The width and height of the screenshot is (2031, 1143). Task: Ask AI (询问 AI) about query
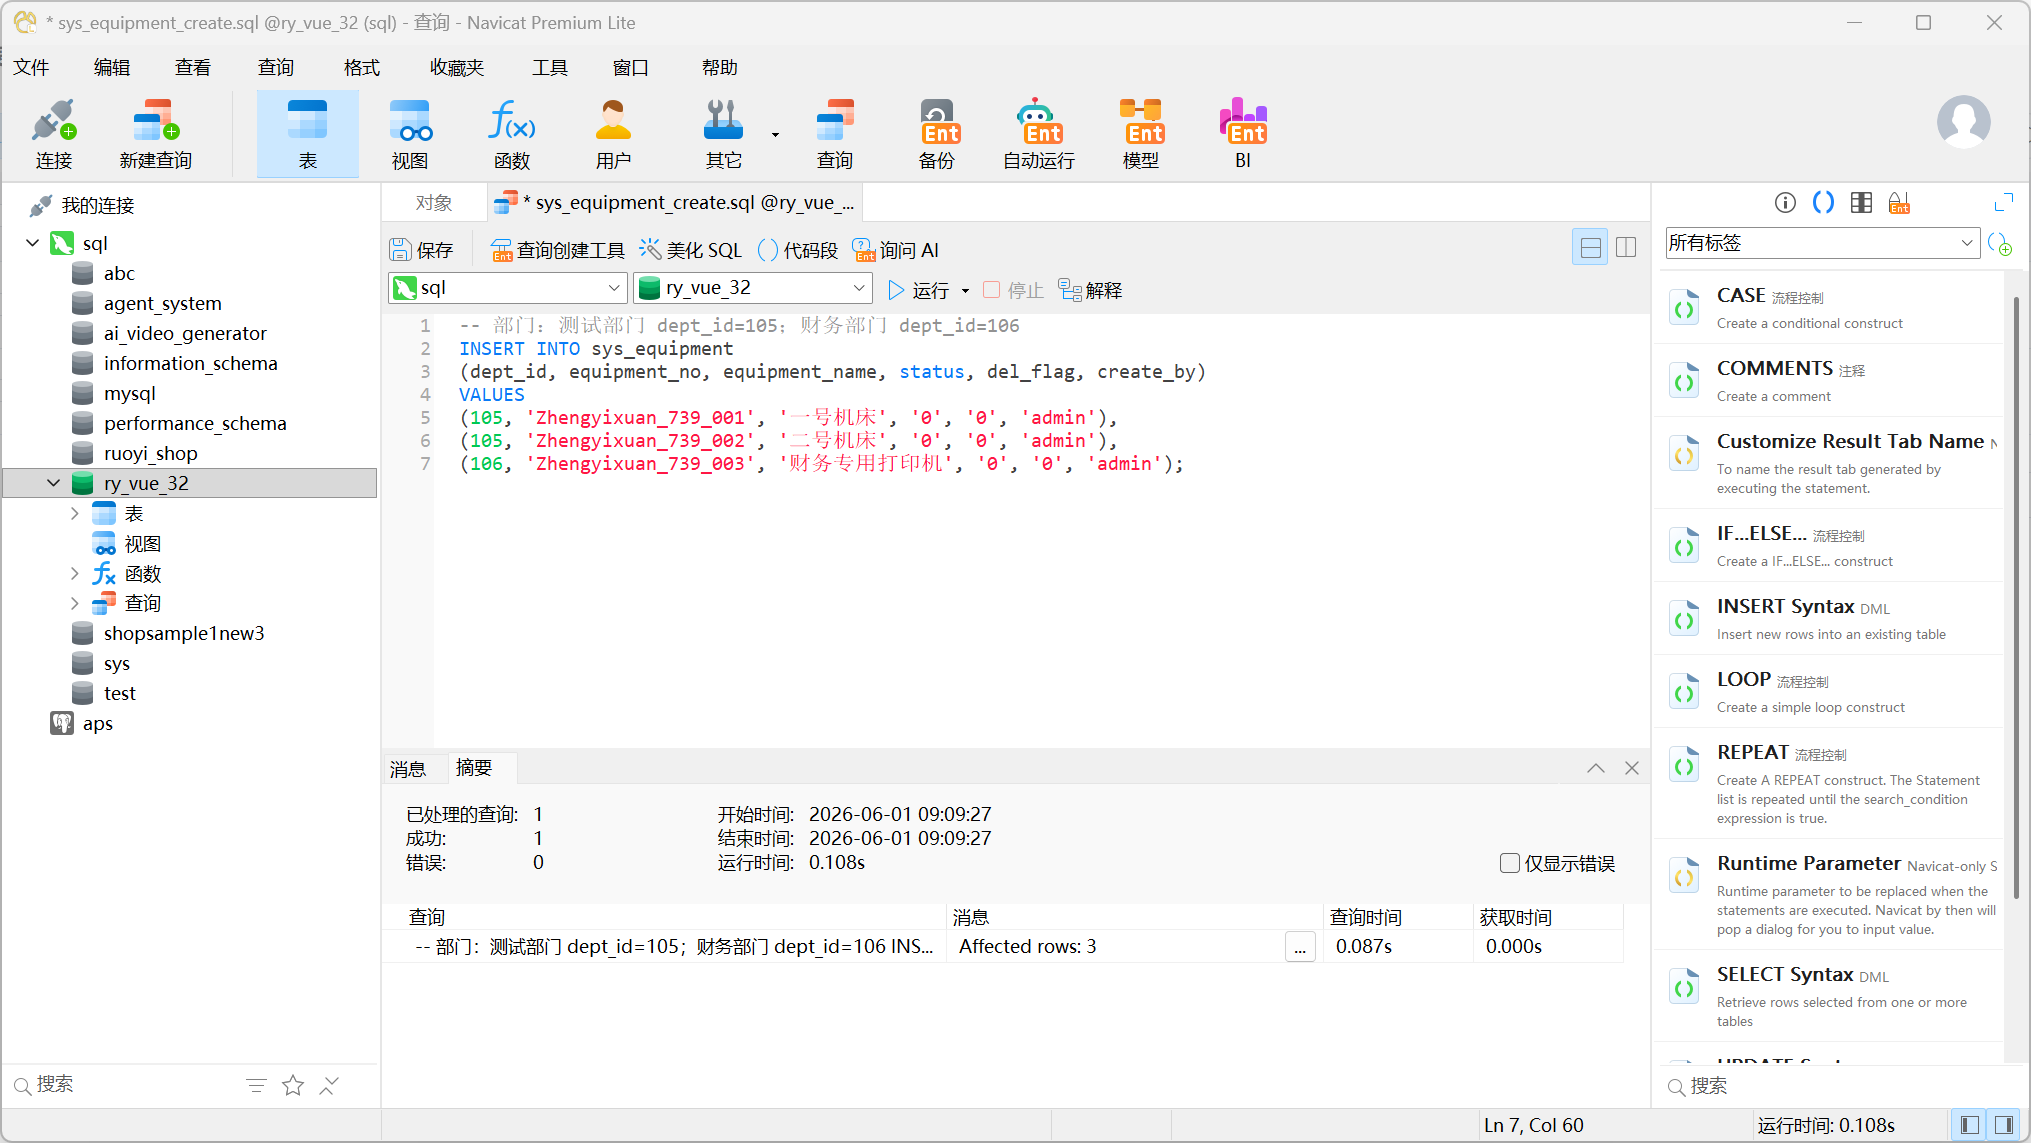(x=896, y=250)
